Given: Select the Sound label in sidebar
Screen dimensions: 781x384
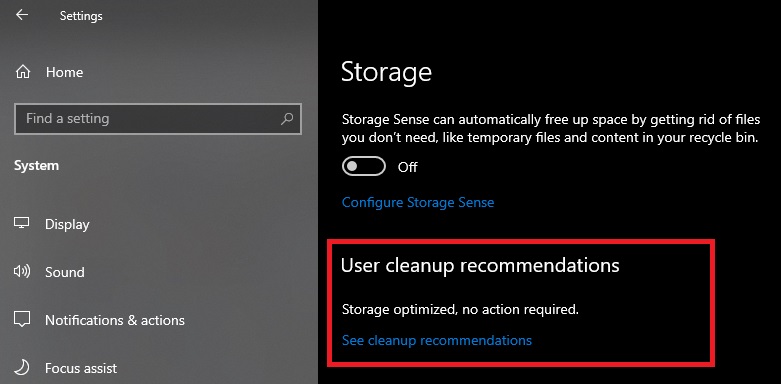Looking at the screenshot, I should click(65, 272).
